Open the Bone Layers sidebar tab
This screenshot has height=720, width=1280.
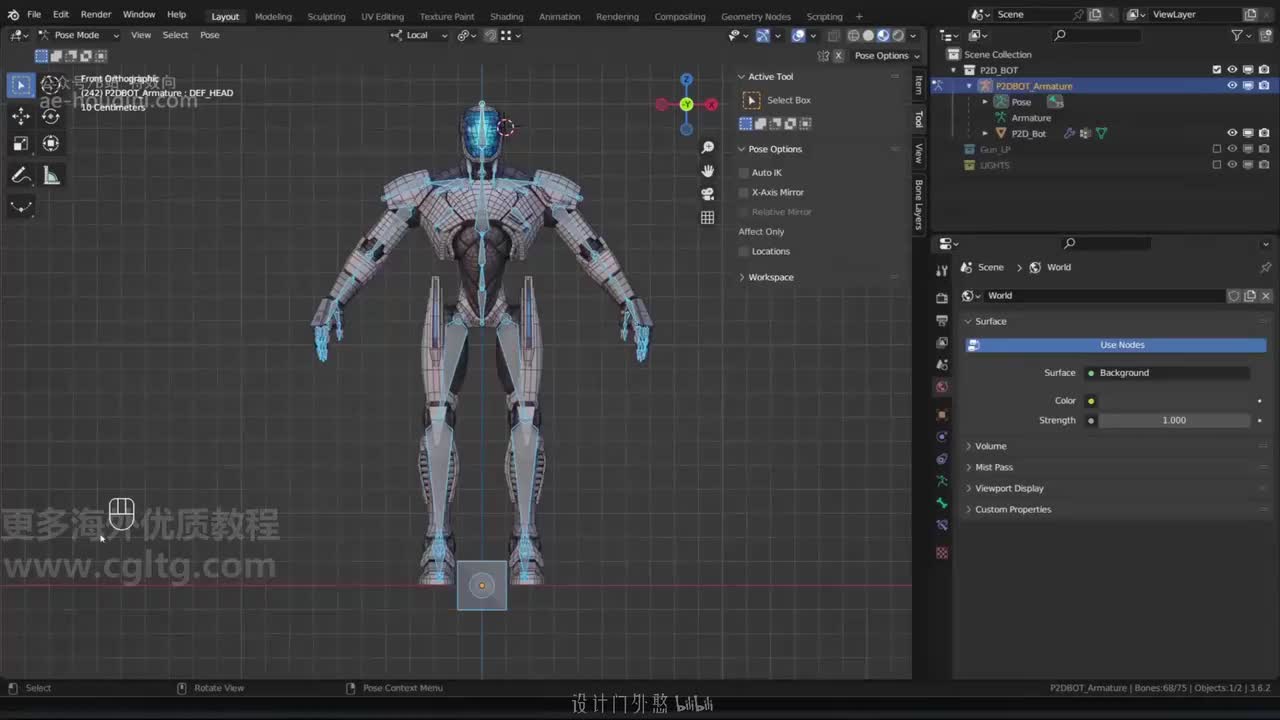point(919,204)
